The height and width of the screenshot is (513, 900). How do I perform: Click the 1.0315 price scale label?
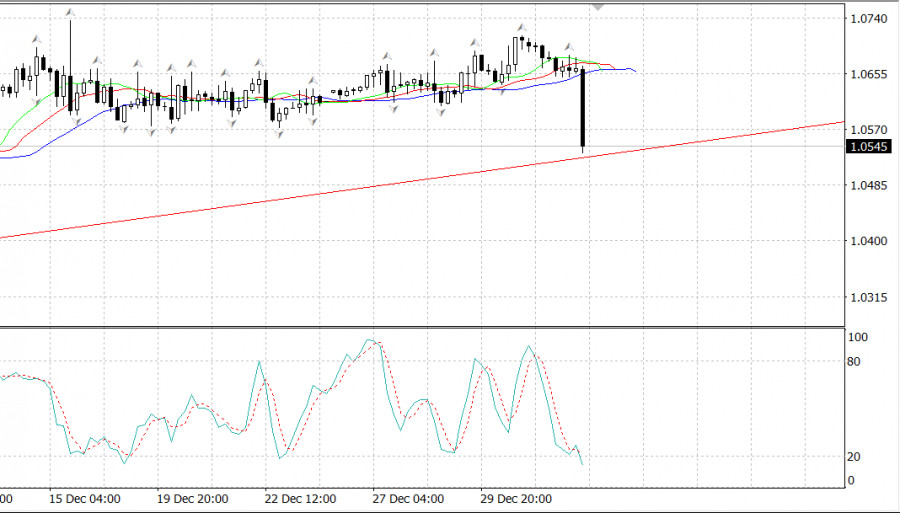(866, 297)
